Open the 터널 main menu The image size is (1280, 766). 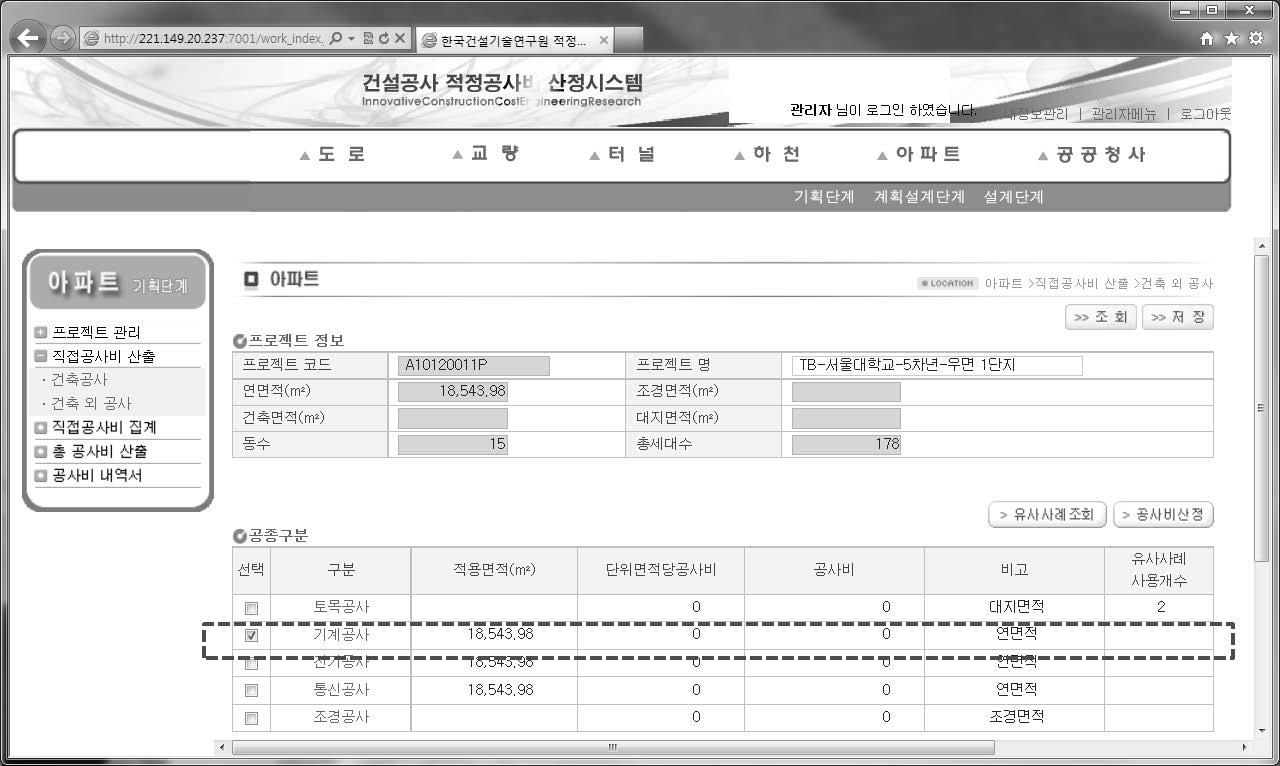tap(623, 154)
